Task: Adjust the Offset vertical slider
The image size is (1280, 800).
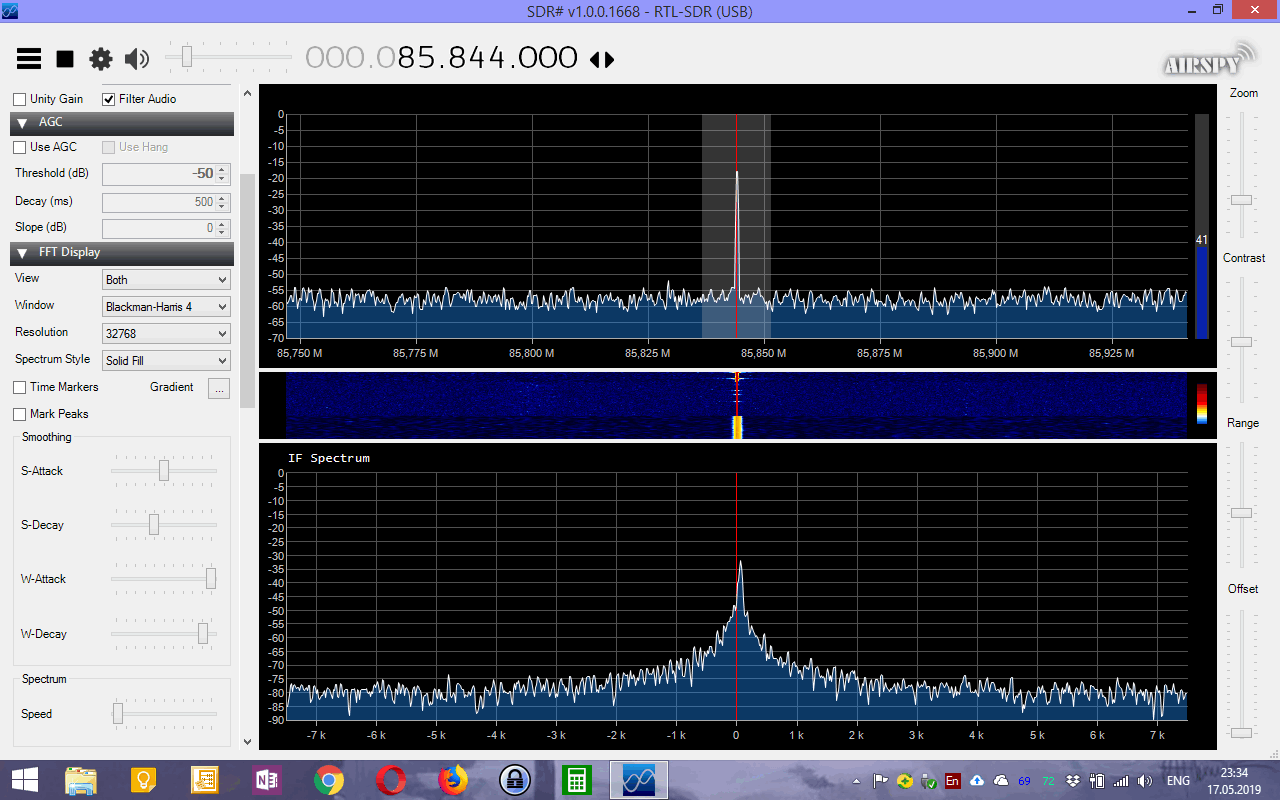Action: (x=1241, y=733)
